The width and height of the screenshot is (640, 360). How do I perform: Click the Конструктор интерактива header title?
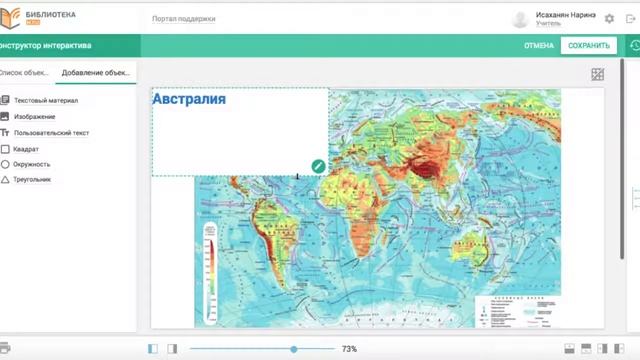(46, 45)
